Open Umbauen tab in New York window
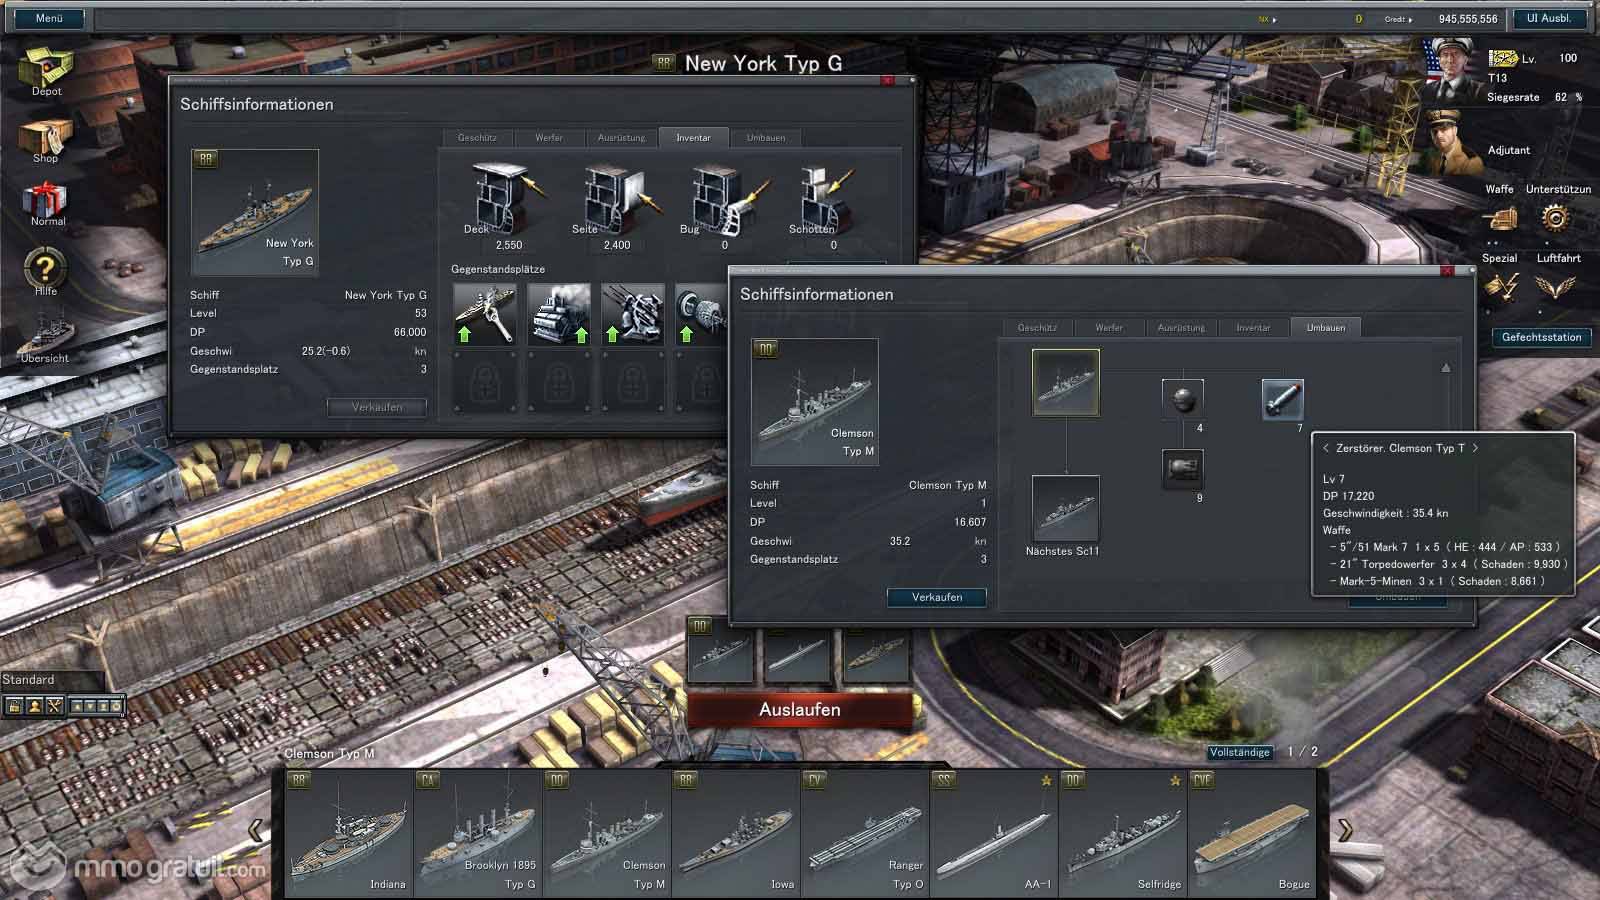Screen dimensions: 1600x900 point(766,138)
